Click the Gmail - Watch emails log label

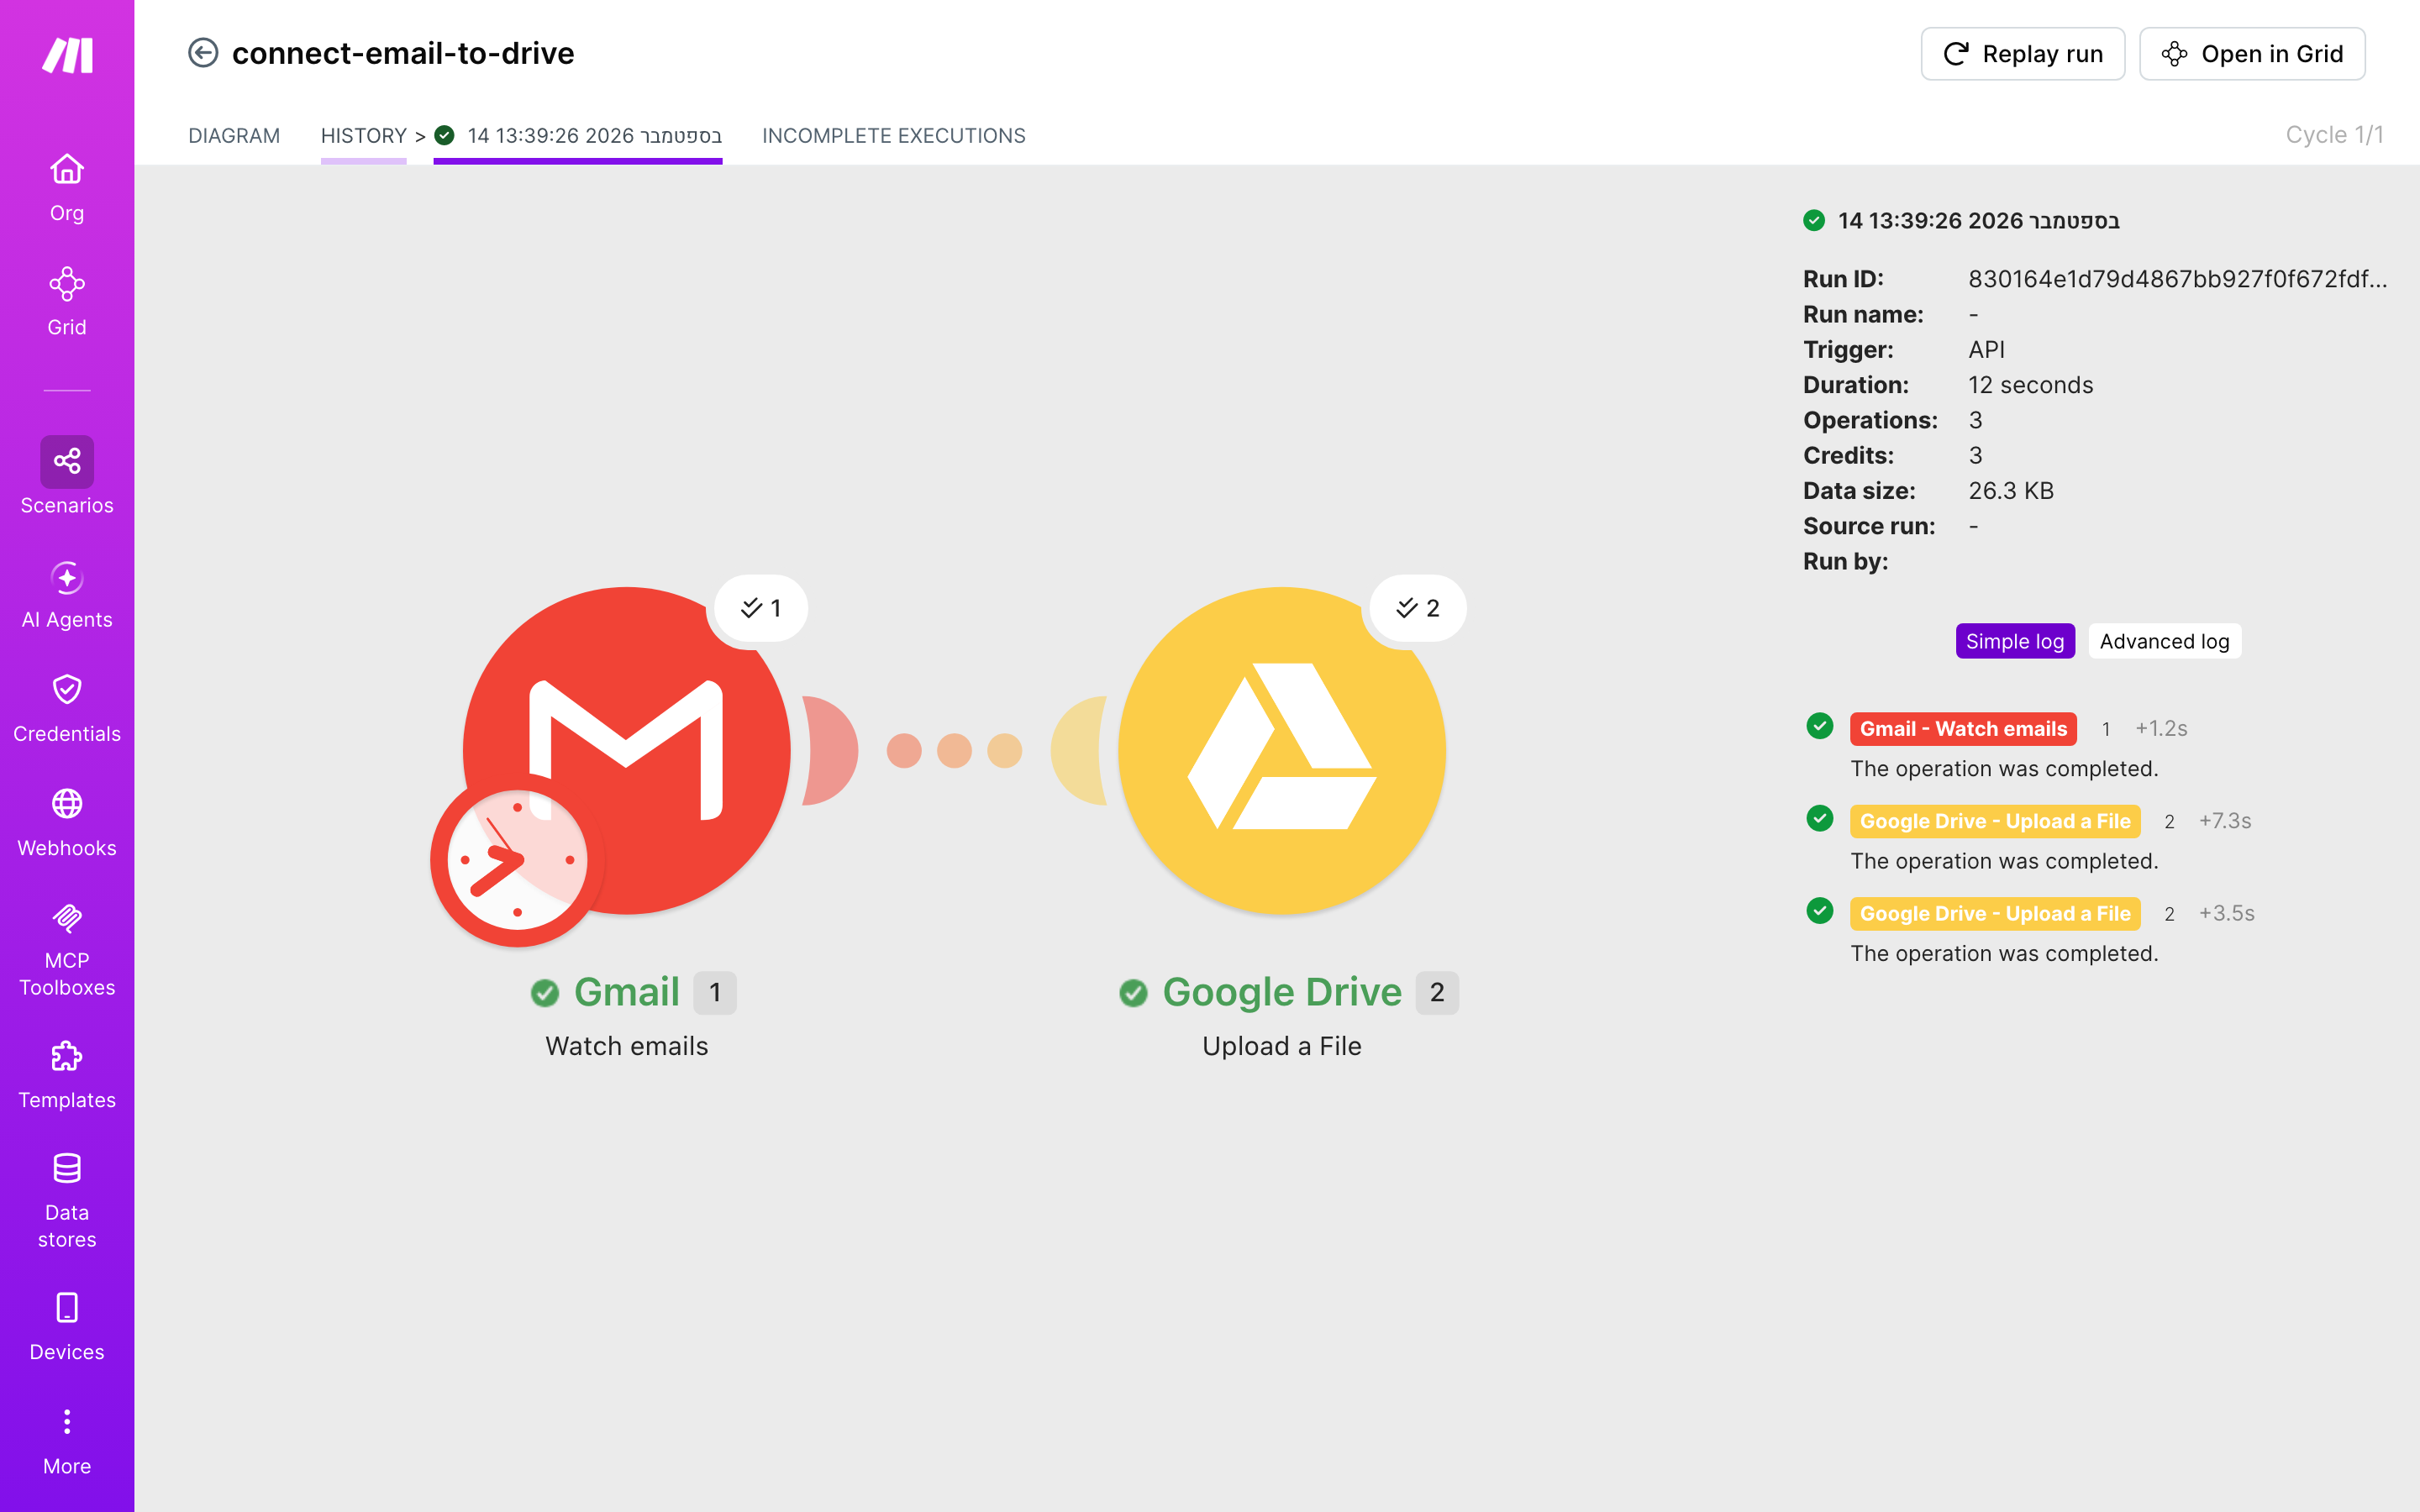tap(1963, 729)
